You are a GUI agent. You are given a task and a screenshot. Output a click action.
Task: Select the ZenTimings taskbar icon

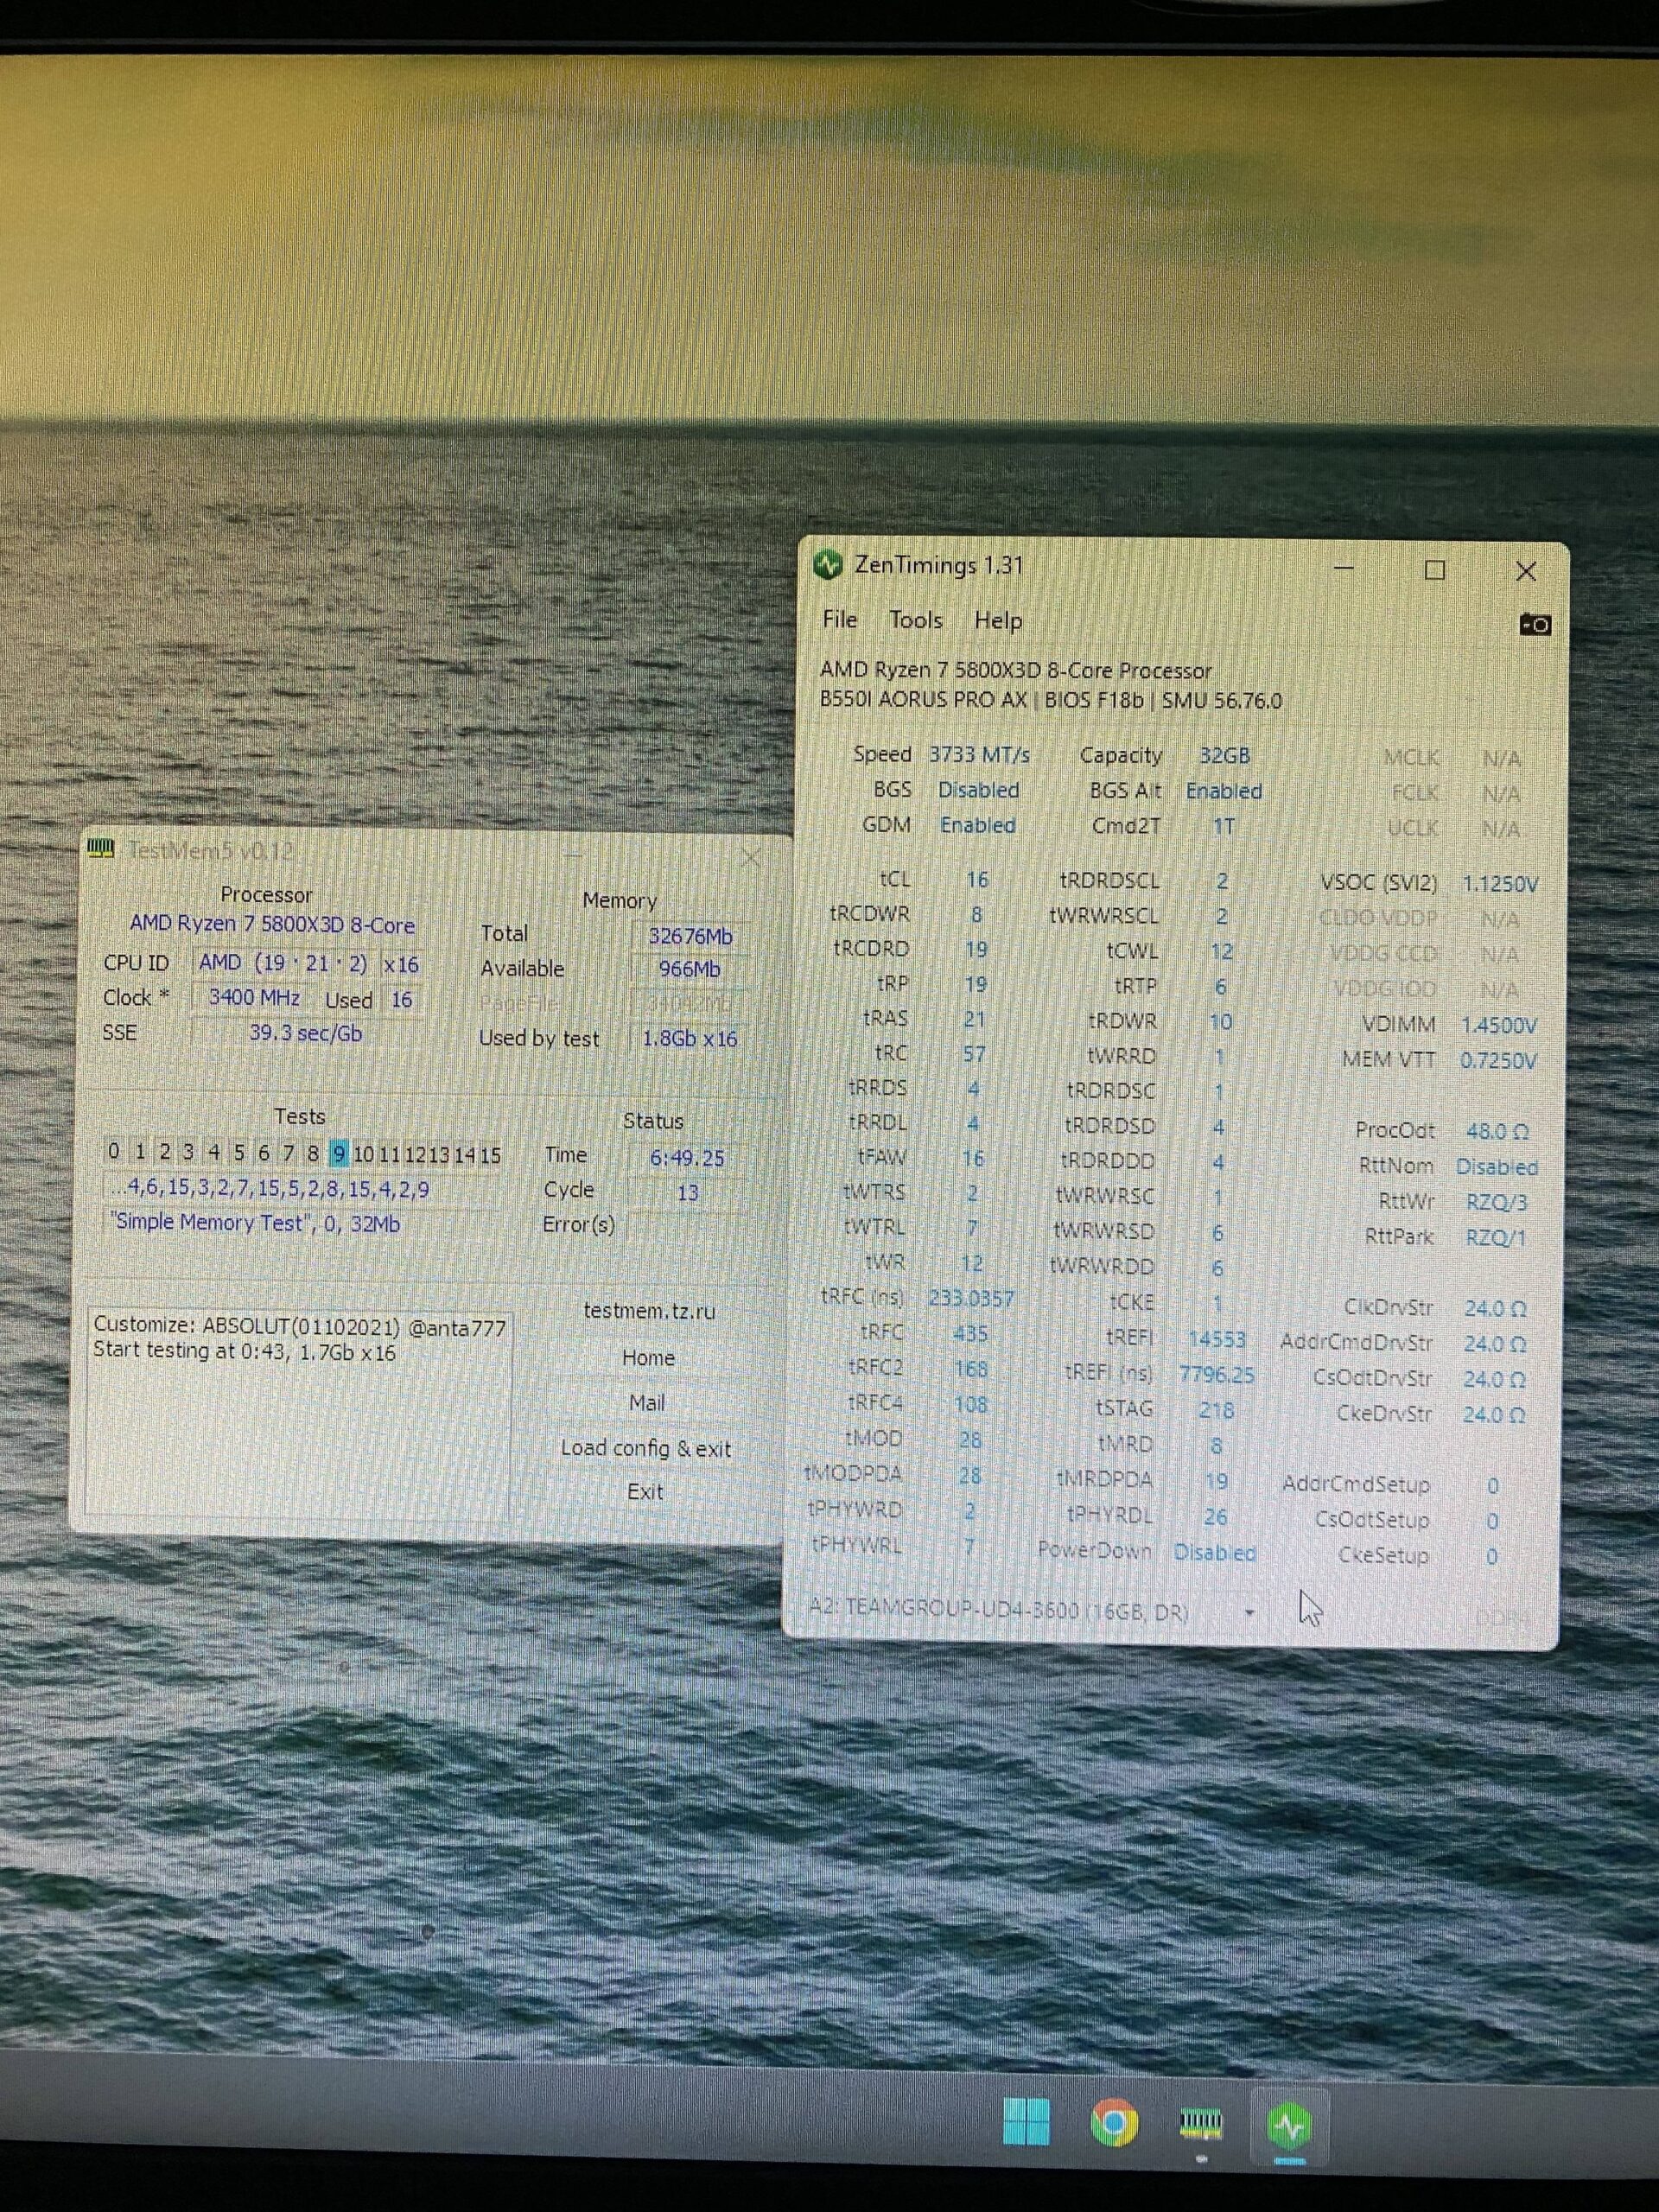tap(1289, 2125)
